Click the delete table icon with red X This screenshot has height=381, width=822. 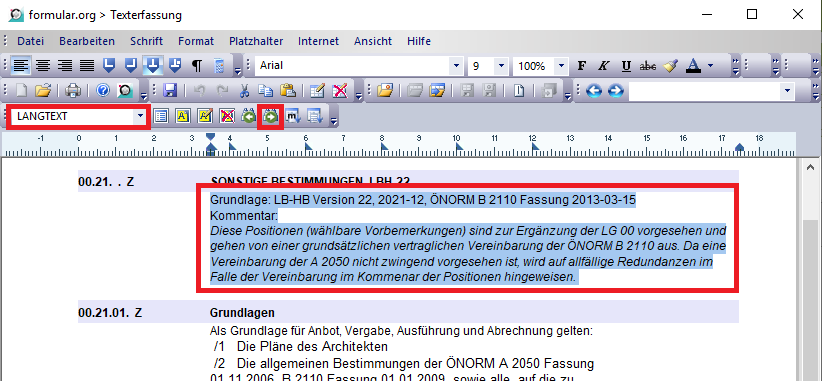(340, 91)
